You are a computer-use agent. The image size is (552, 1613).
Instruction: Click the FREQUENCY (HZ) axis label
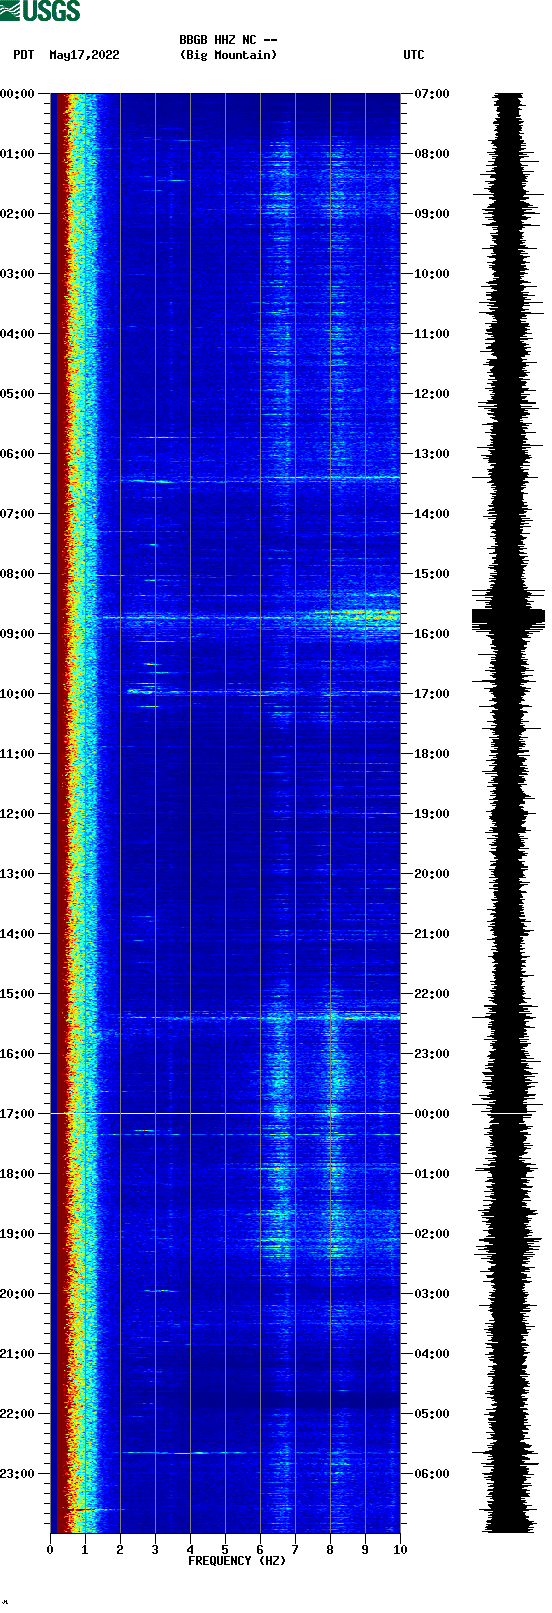[x=237, y=1561]
